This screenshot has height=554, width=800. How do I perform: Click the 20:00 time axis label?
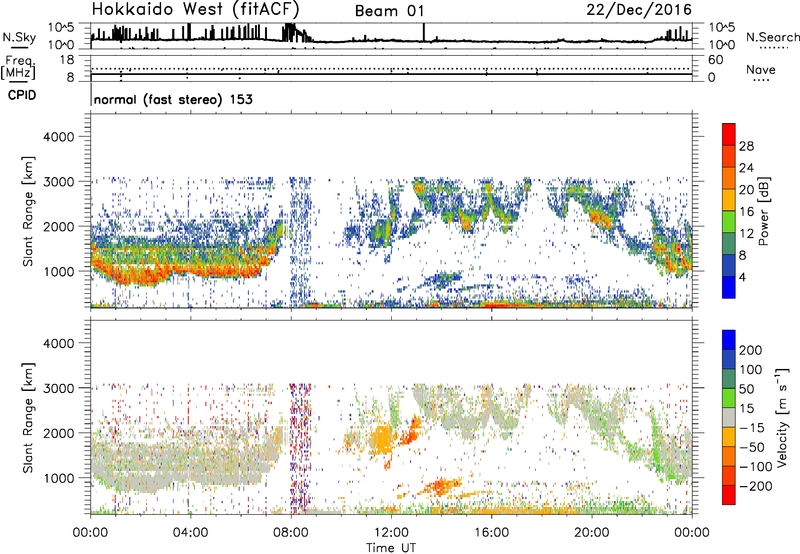(x=592, y=533)
